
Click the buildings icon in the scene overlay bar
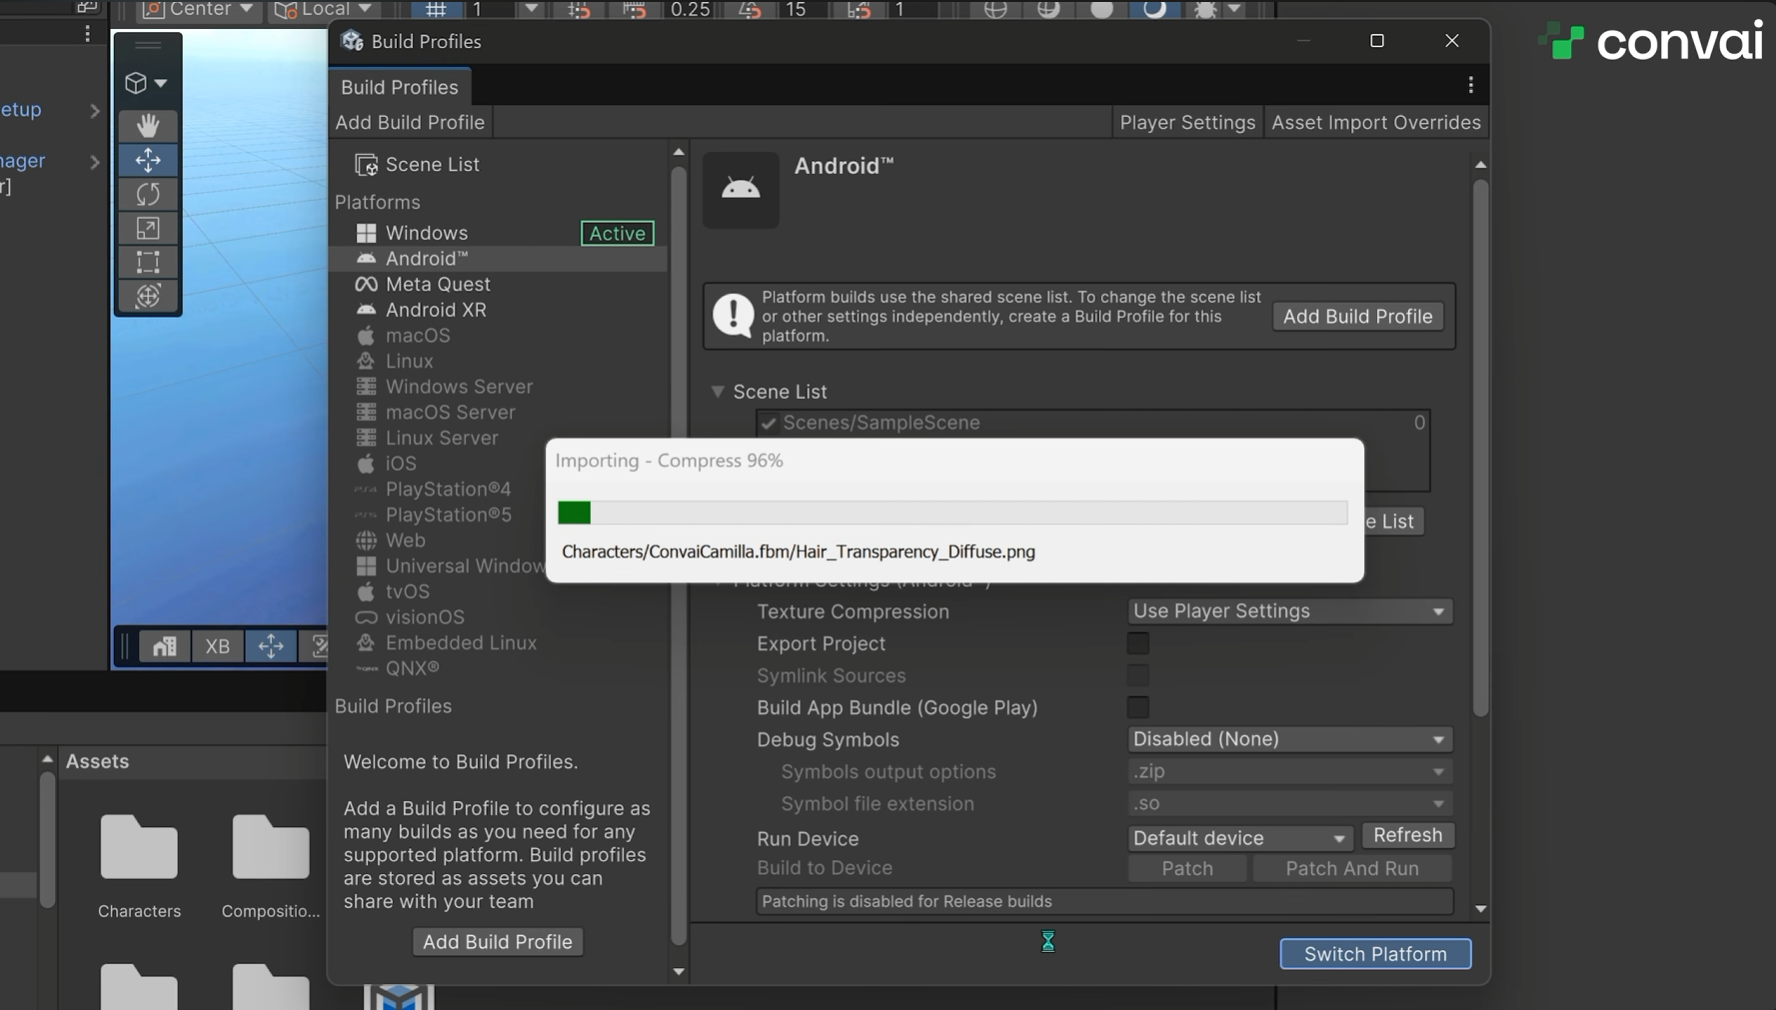pyautogui.click(x=164, y=646)
